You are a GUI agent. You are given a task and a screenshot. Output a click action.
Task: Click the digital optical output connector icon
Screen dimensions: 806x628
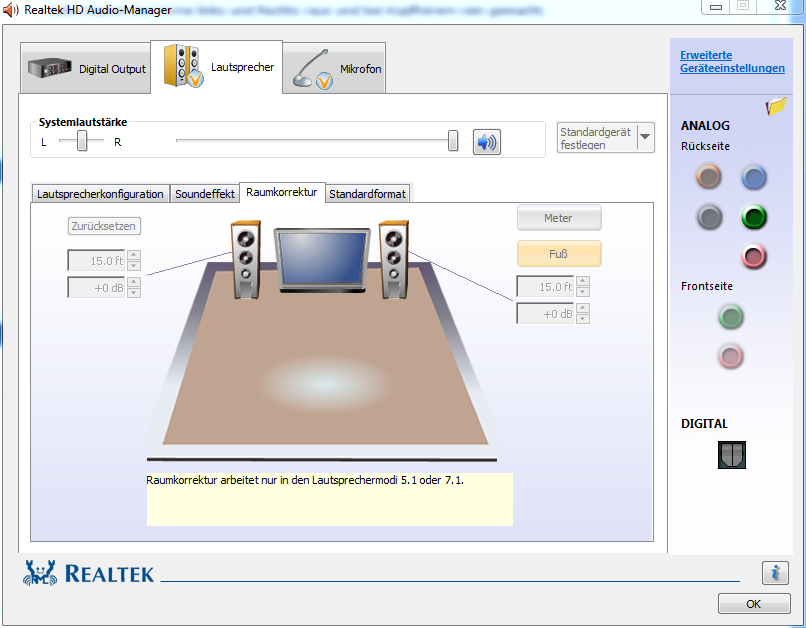click(731, 455)
